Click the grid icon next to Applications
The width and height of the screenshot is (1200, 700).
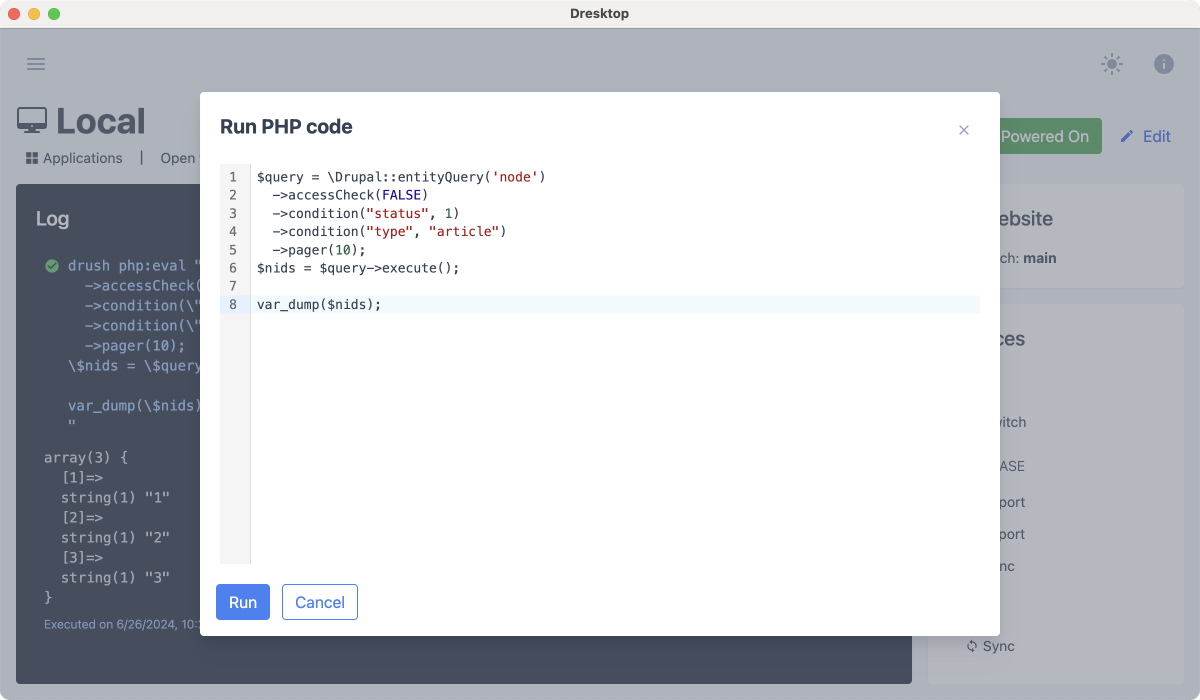pos(32,157)
